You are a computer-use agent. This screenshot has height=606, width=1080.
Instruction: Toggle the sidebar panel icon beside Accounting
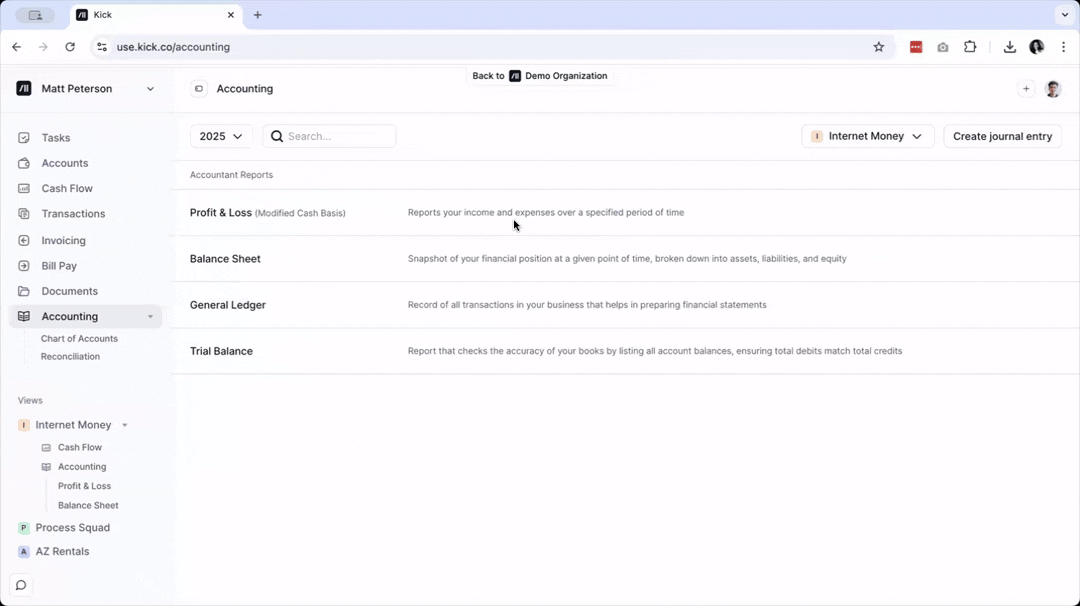tap(199, 89)
